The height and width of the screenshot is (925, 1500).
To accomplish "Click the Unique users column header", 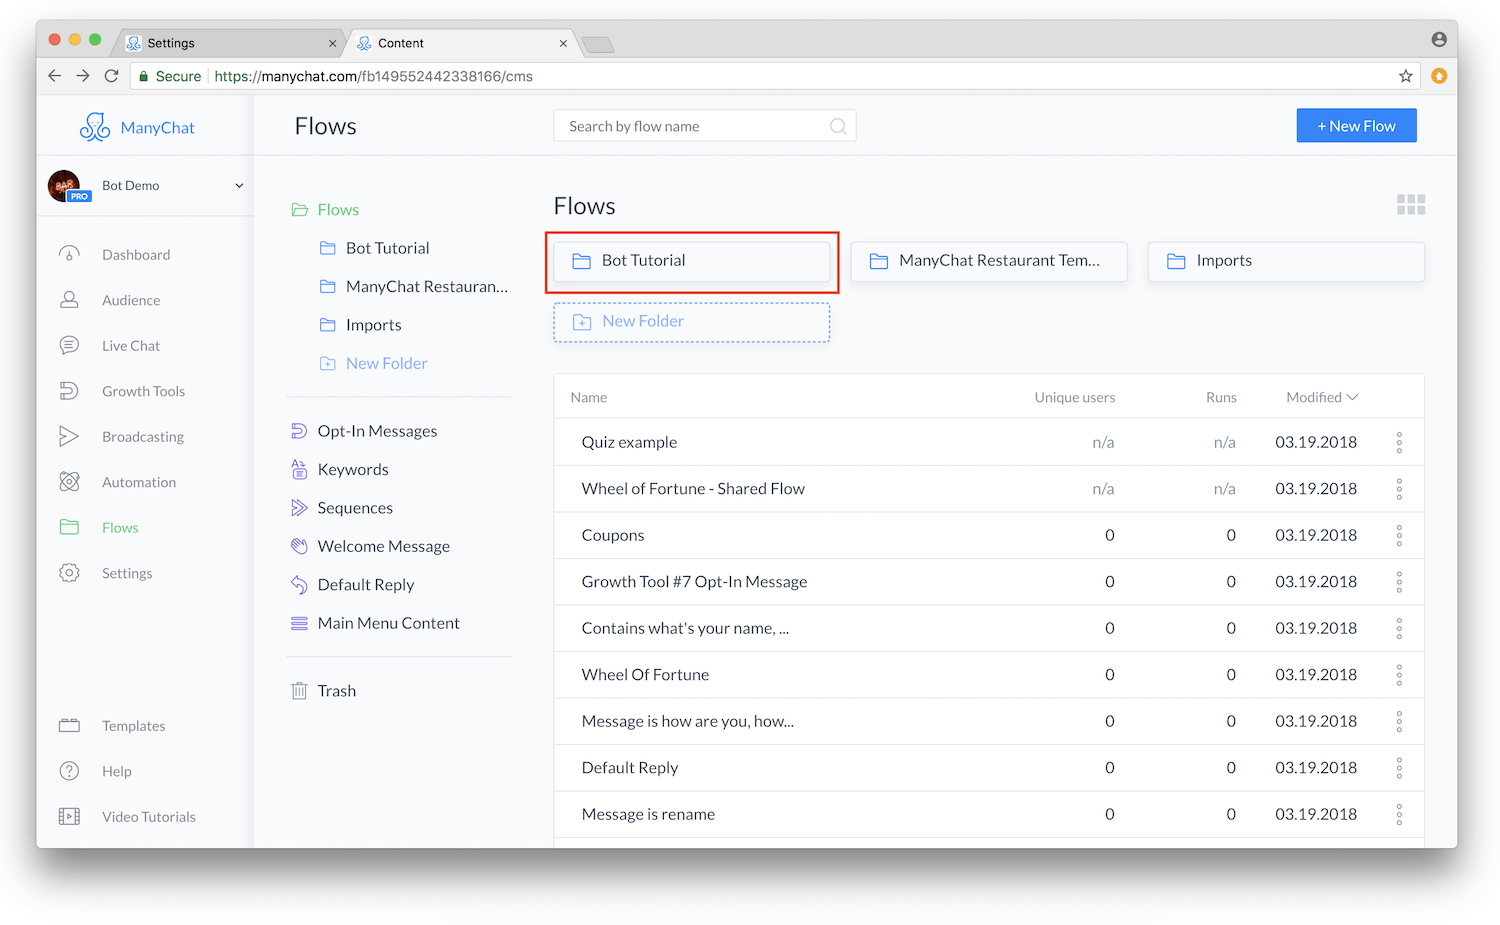I will (x=1075, y=397).
